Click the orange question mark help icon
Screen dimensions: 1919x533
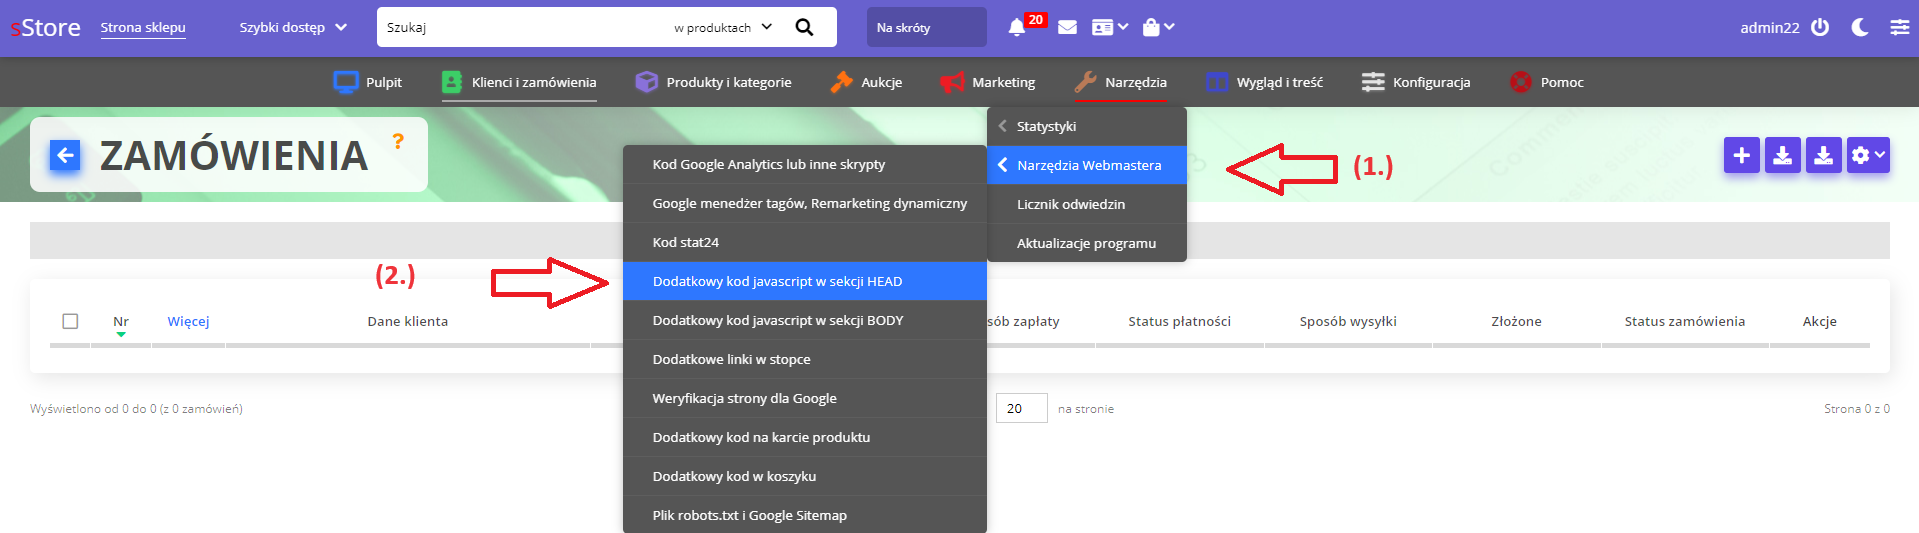[x=398, y=141]
